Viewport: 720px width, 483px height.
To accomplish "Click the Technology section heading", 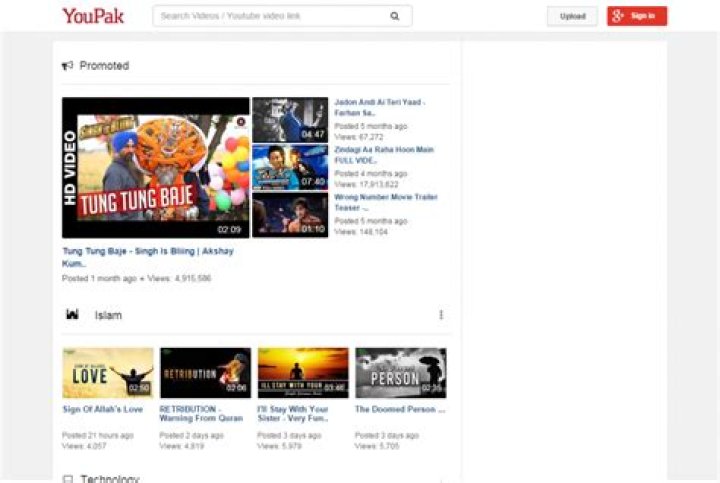I will [110, 478].
